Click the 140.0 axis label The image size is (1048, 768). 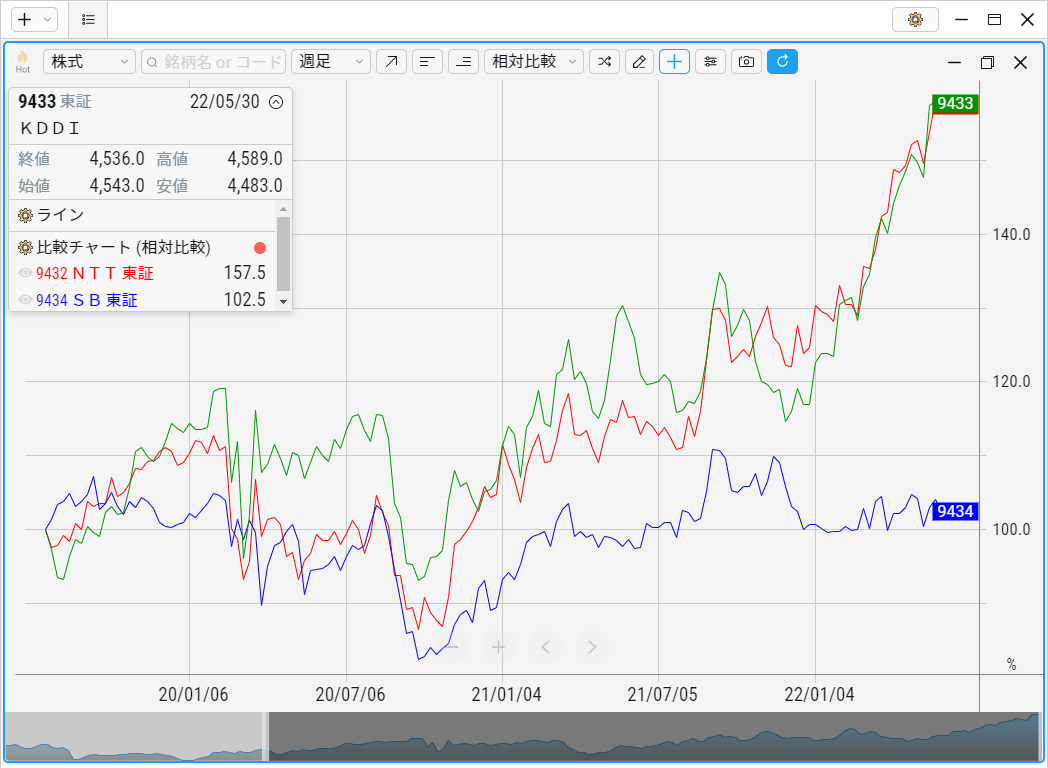pyautogui.click(x=1011, y=235)
